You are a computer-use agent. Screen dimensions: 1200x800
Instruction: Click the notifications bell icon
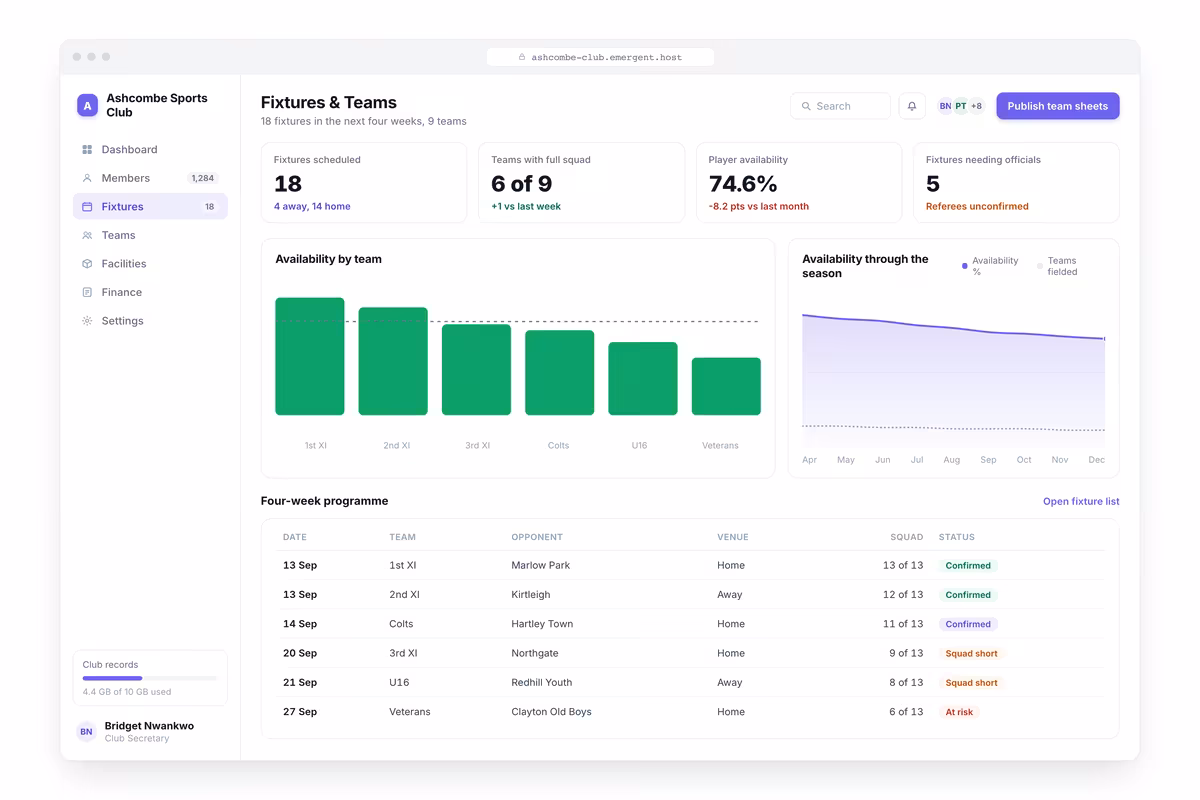[912, 106]
